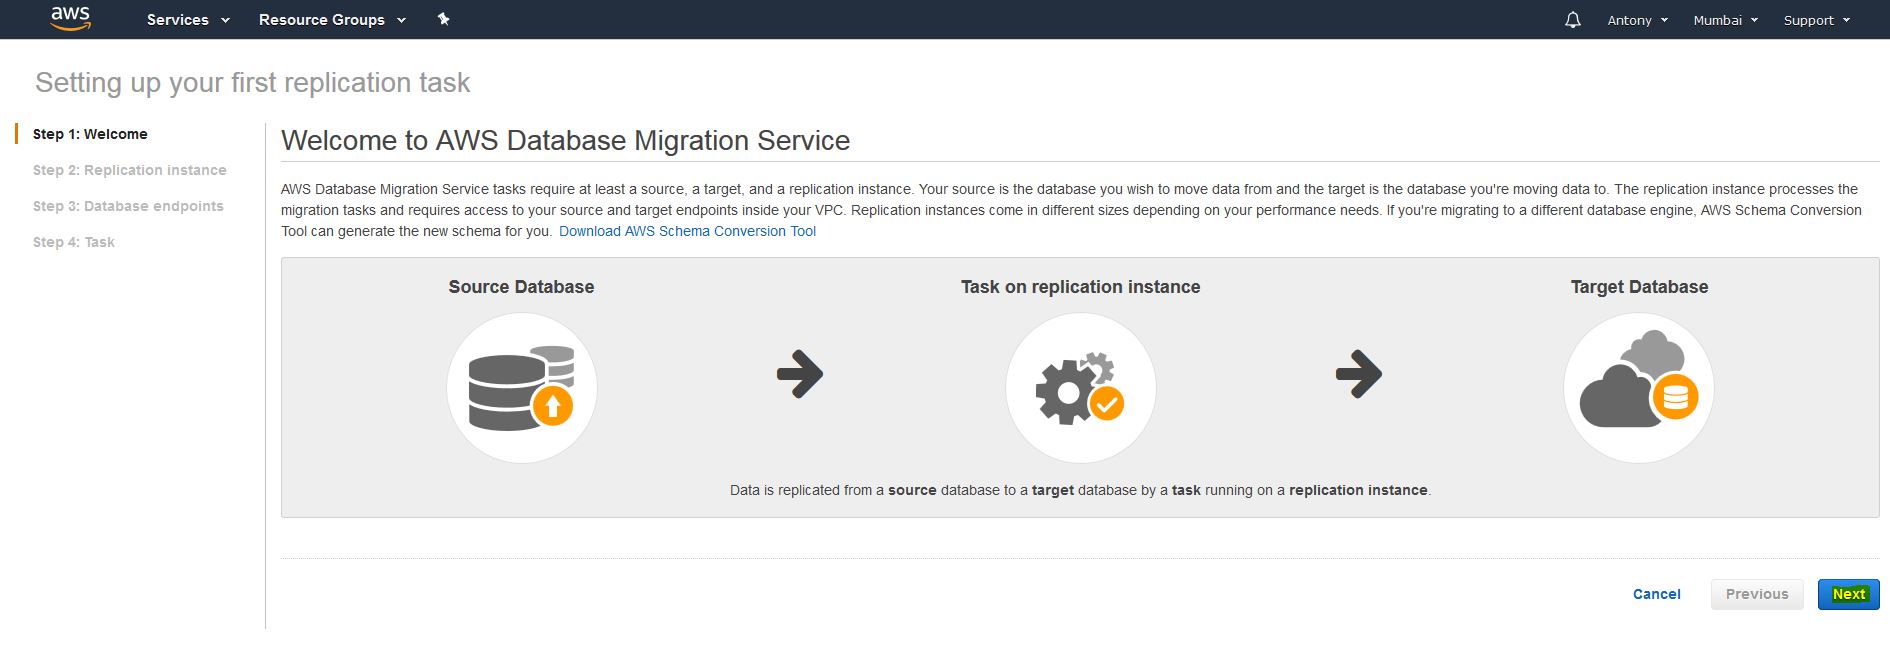
Task: Expand the Antony account menu
Action: point(1637,20)
